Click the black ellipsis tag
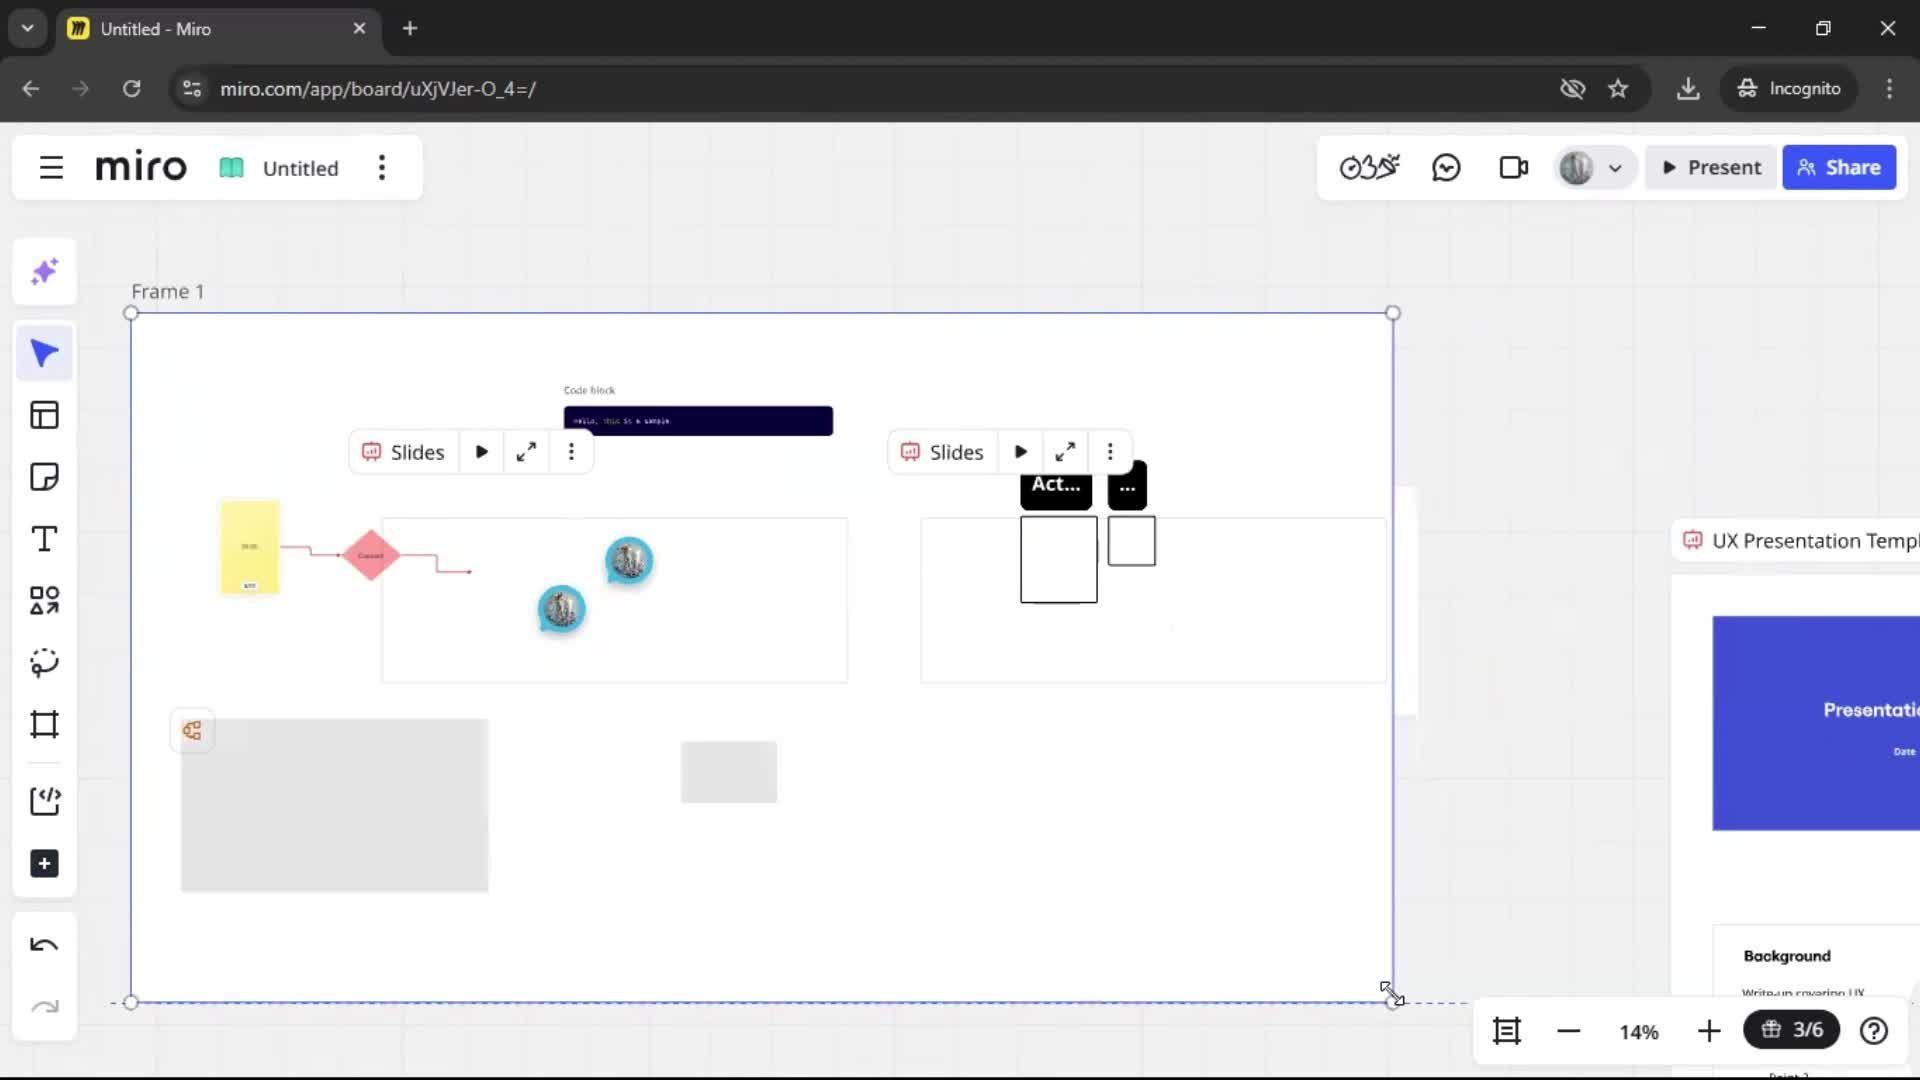1920x1080 pixels. [x=1127, y=487]
